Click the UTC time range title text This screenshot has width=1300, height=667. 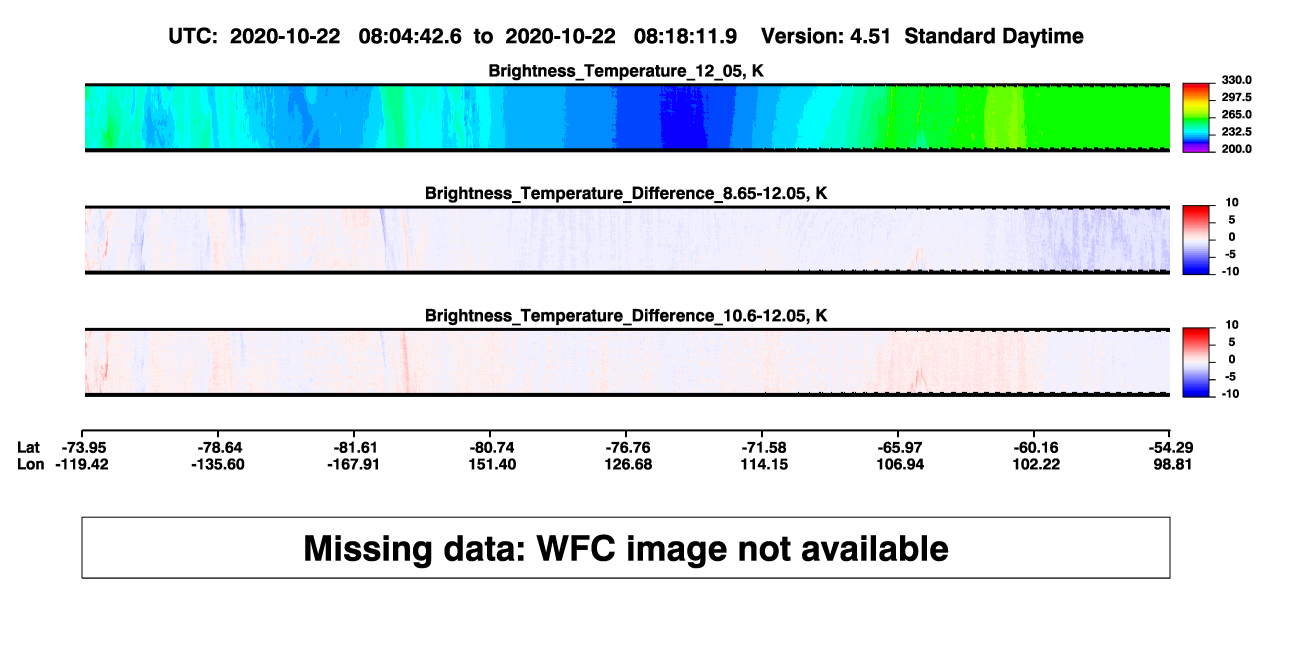point(627,37)
